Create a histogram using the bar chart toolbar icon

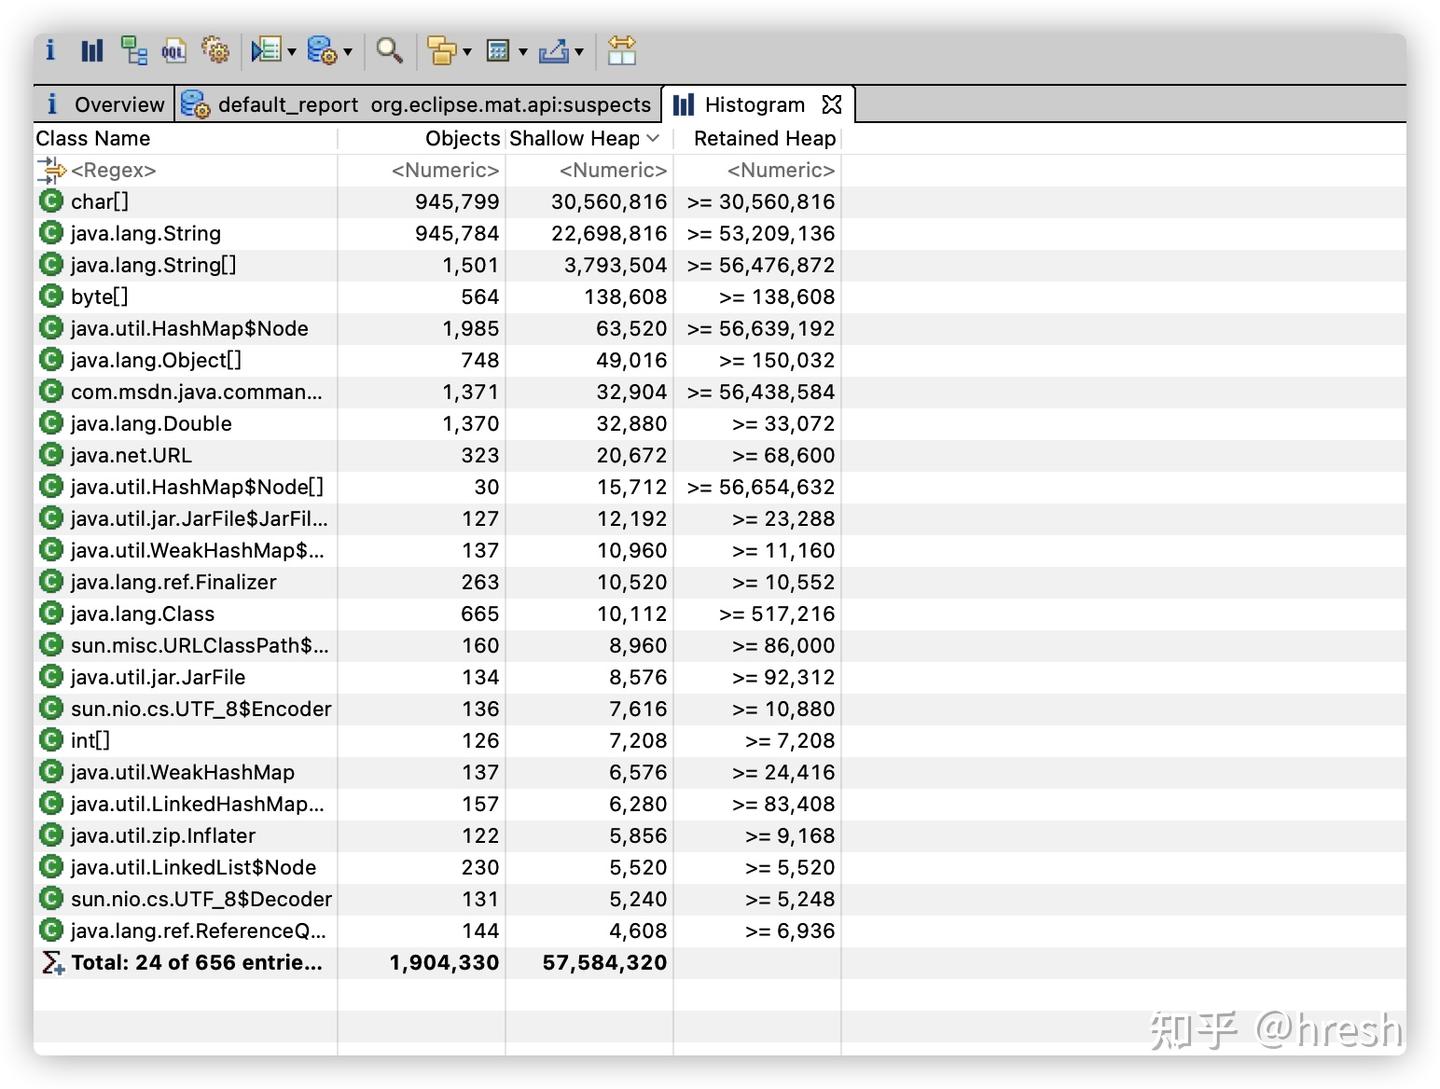click(x=92, y=50)
